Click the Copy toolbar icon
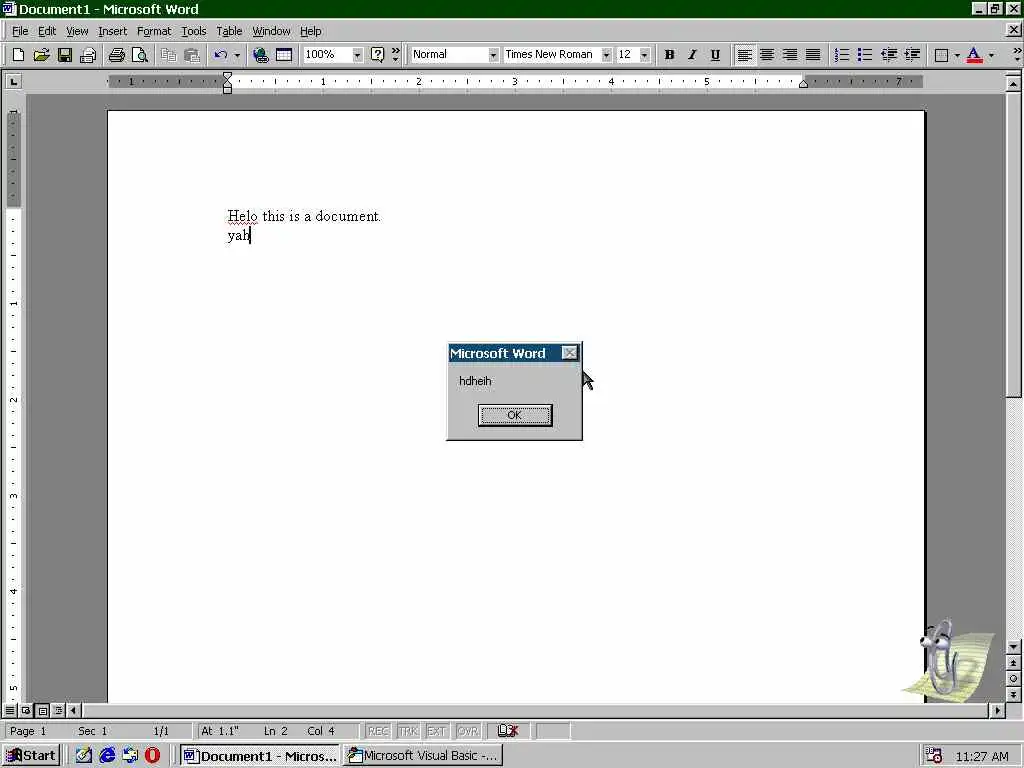Image resolution: width=1024 pixels, height=768 pixels. click(168, 55)
